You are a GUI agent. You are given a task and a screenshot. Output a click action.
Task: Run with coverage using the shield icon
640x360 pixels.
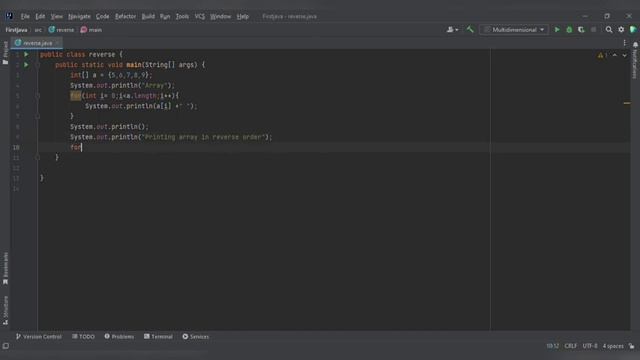tap(581, 30)
